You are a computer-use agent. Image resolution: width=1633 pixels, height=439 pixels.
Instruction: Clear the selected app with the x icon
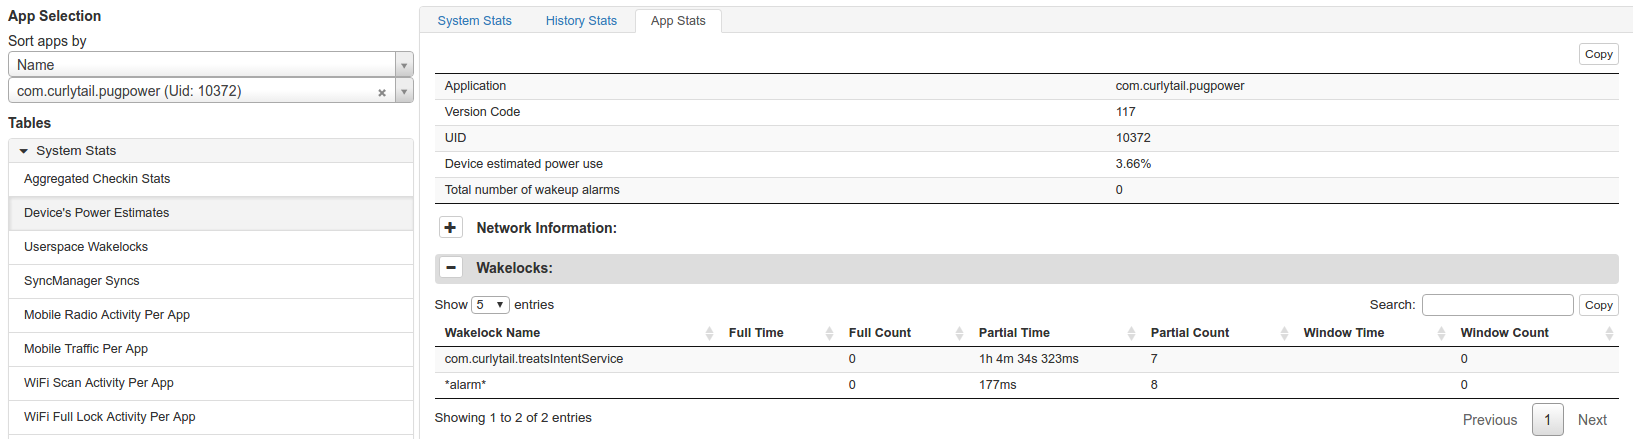[x=382, y=92]
